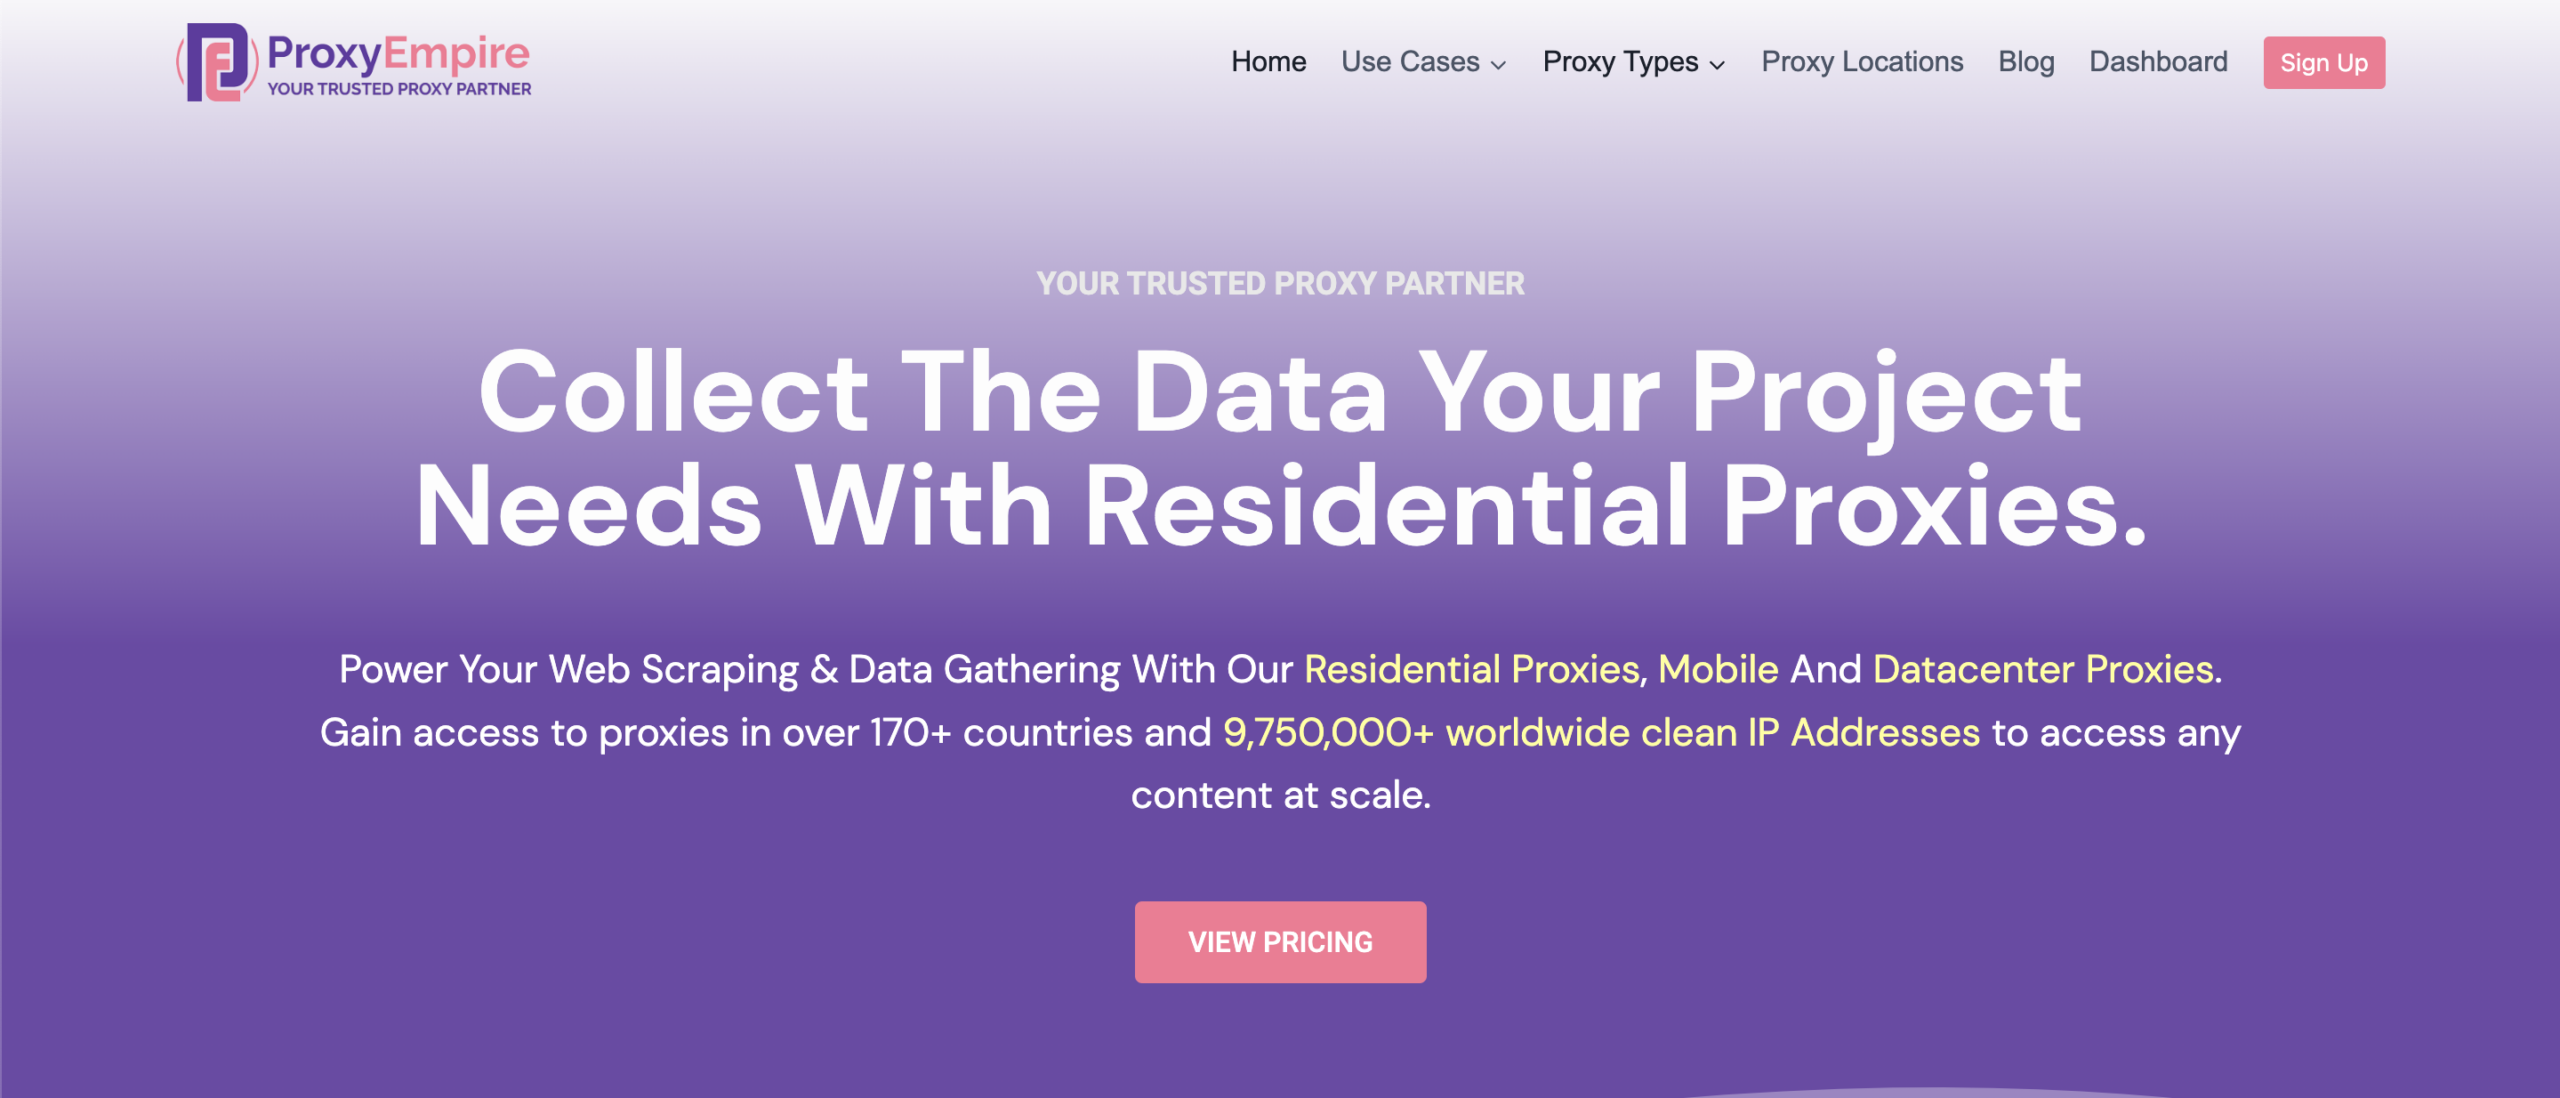Navigate to the Blog

tap(2026, 62)
